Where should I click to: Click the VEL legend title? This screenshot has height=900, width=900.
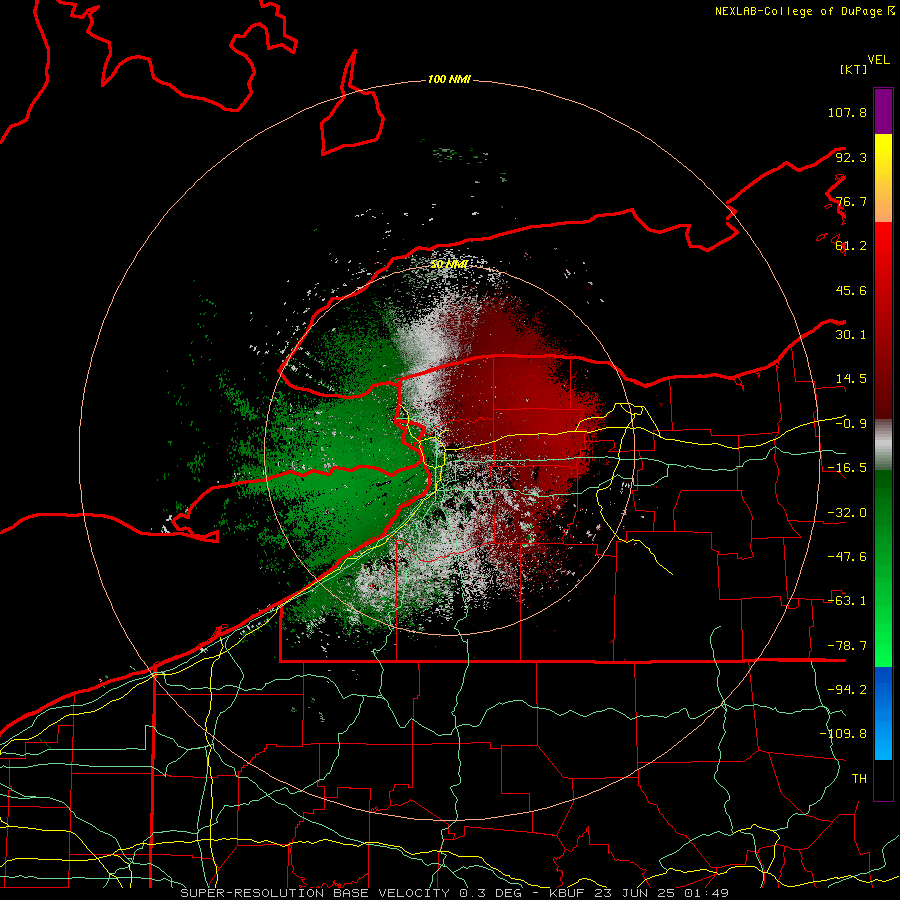[878, 60]
